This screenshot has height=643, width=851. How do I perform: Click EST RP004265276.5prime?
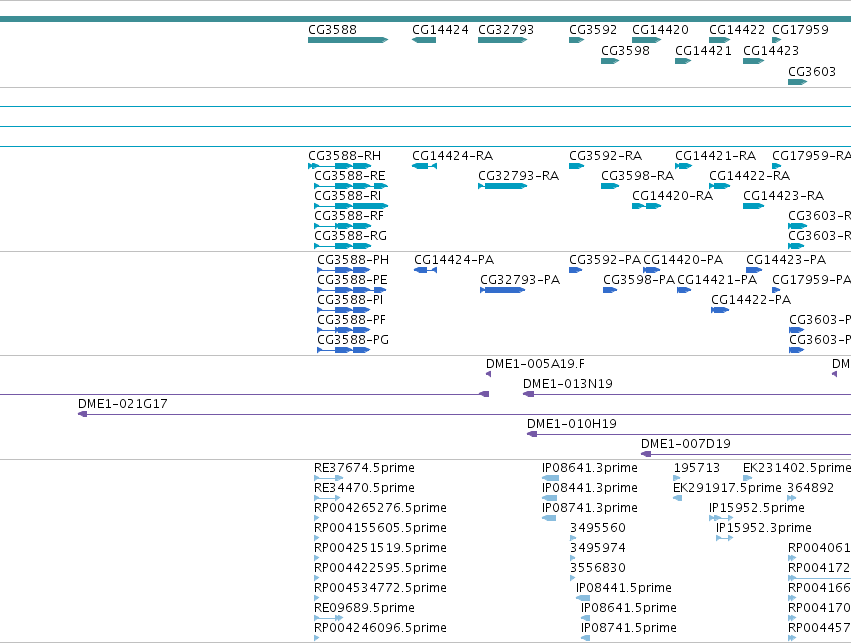tap(380, 508)
